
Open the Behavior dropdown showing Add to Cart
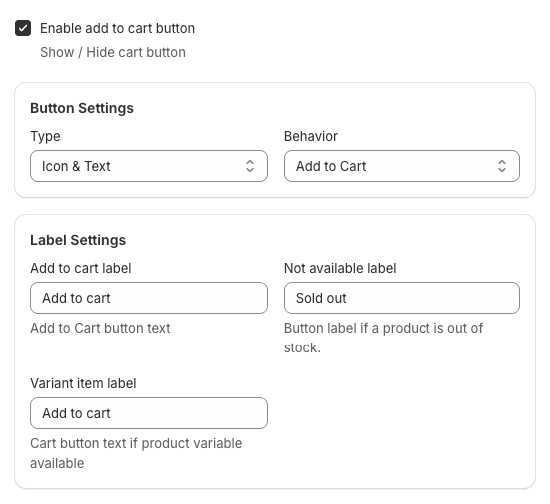(402, 166)
